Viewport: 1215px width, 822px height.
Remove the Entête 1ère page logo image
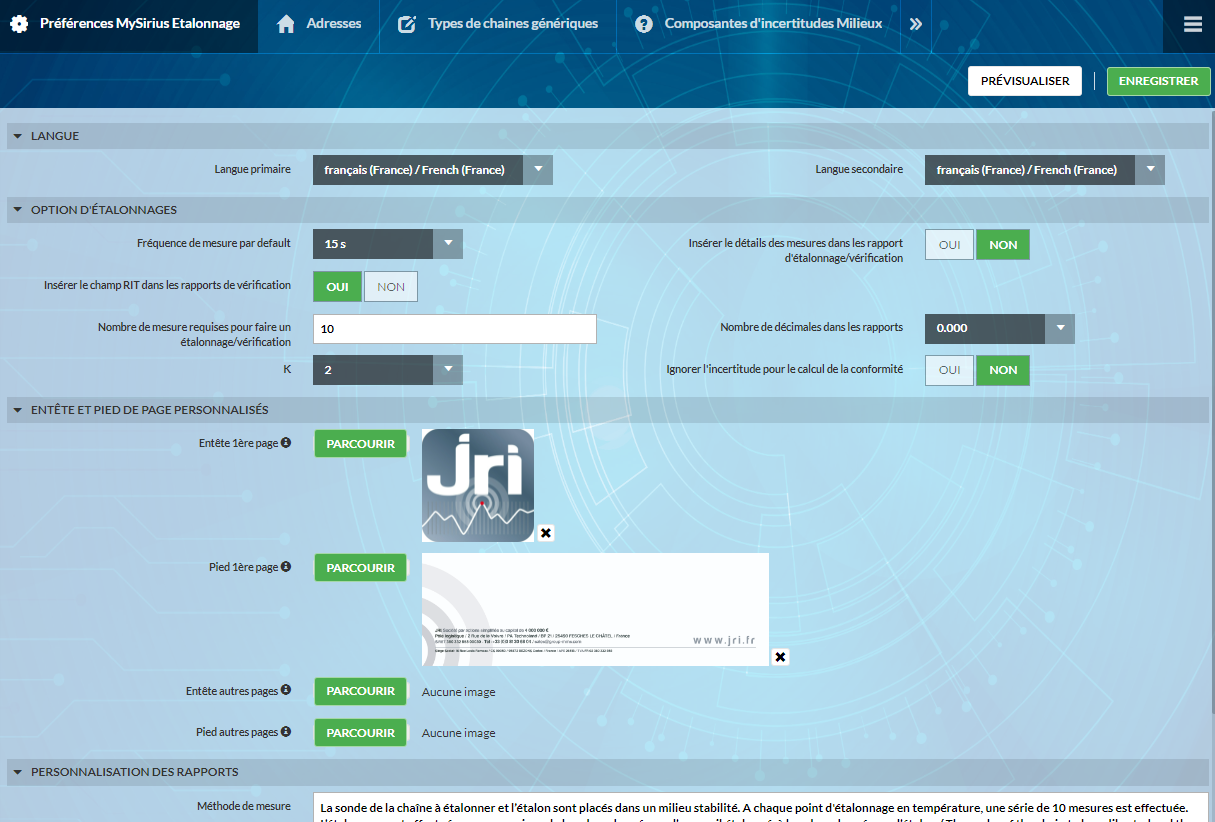click(x=546, y=533)
